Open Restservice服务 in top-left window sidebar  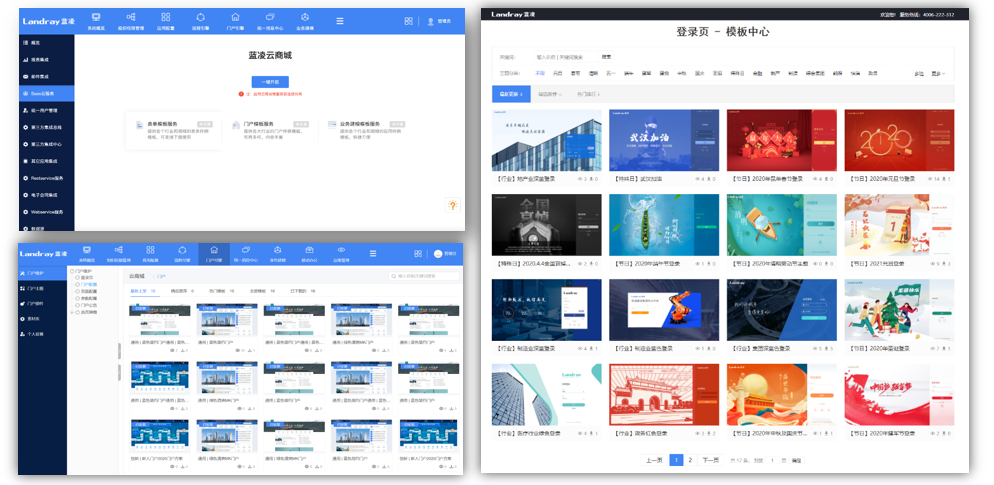click(46, 178)
